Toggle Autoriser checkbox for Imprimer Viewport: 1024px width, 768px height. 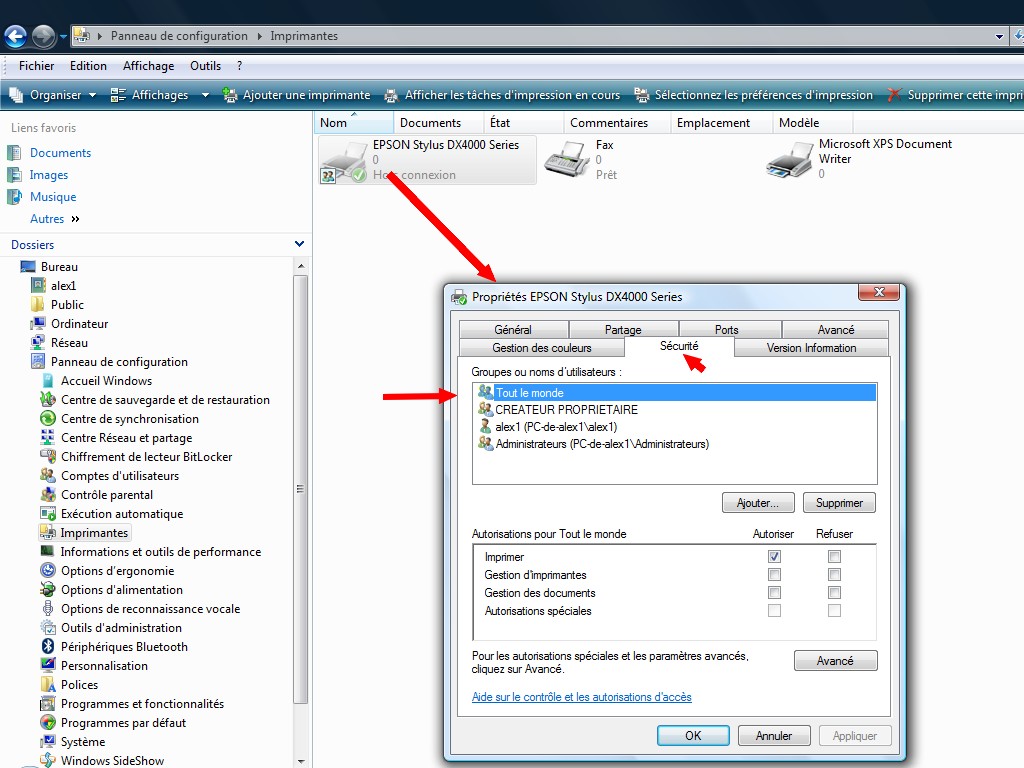(x=774, y=557)
